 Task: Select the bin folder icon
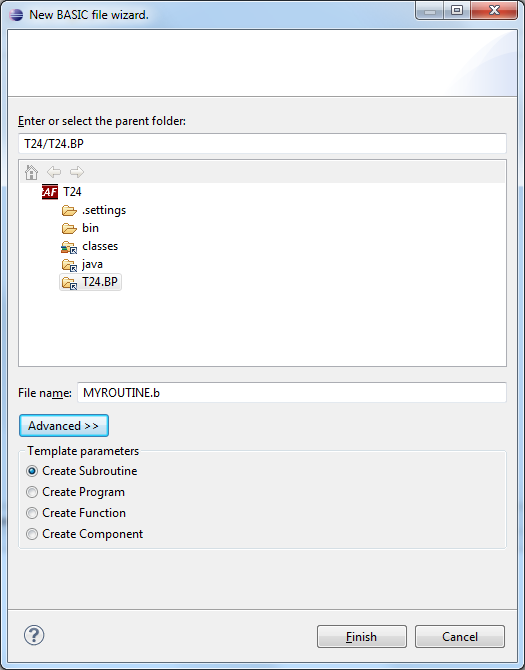tap(69, 228)
